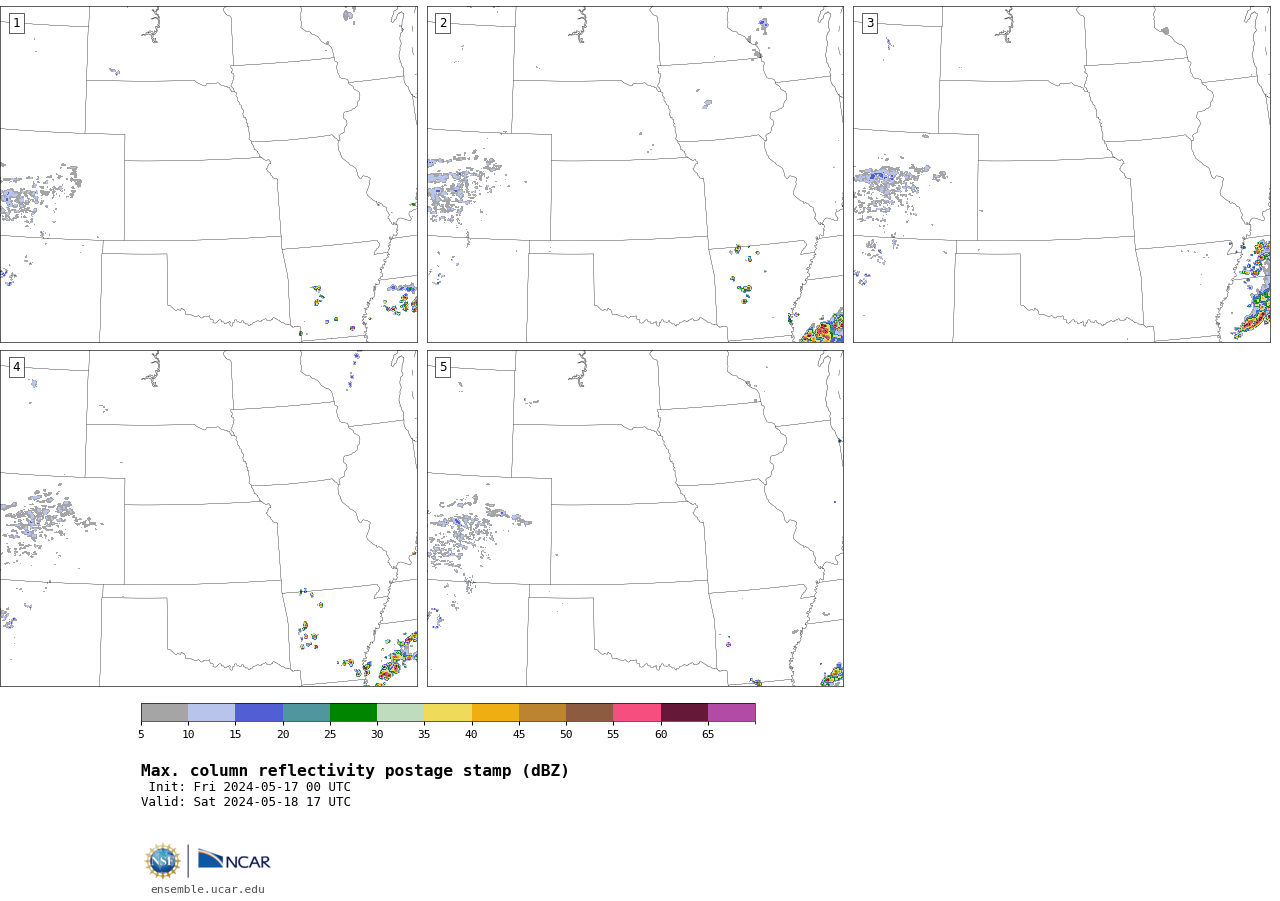This screenshot has height=901, width=1280.
Task: Click the light blue 10-15 dBZ swatch
Action: coord(212,713)
